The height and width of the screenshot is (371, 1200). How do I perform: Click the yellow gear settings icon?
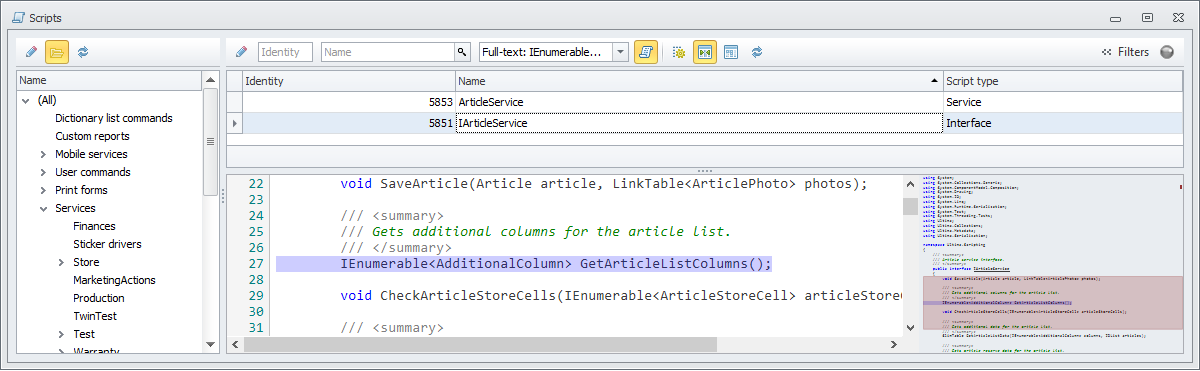point(679,51)
